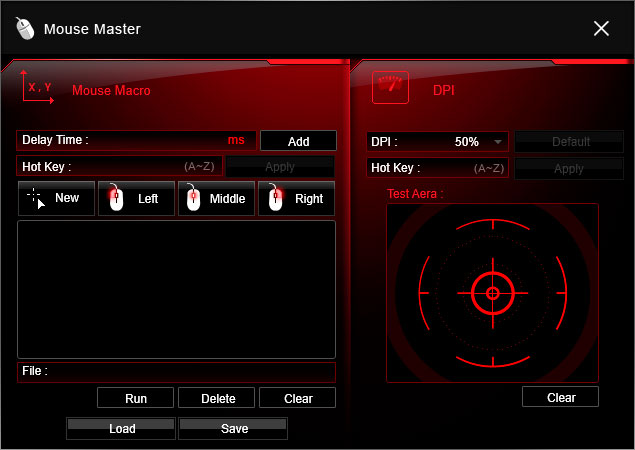The width and height of the screenshot is (635, 450).
Task: Add a Left mouse click action
Action: click(136, 198)
